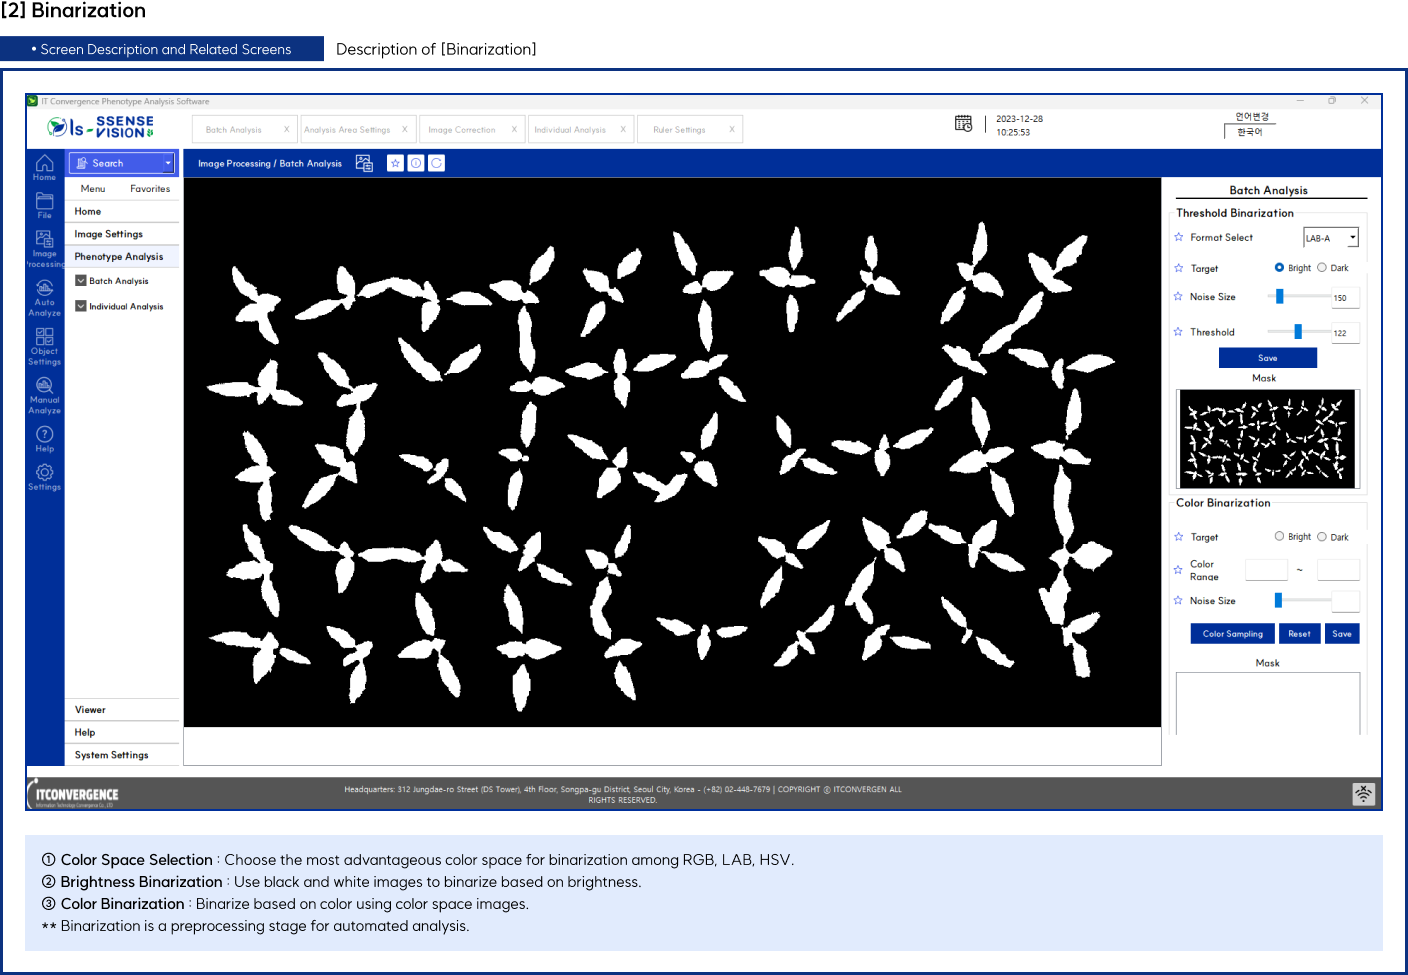Open the Help question mark icon
1408x975 pixels.
tap(44, 436)
